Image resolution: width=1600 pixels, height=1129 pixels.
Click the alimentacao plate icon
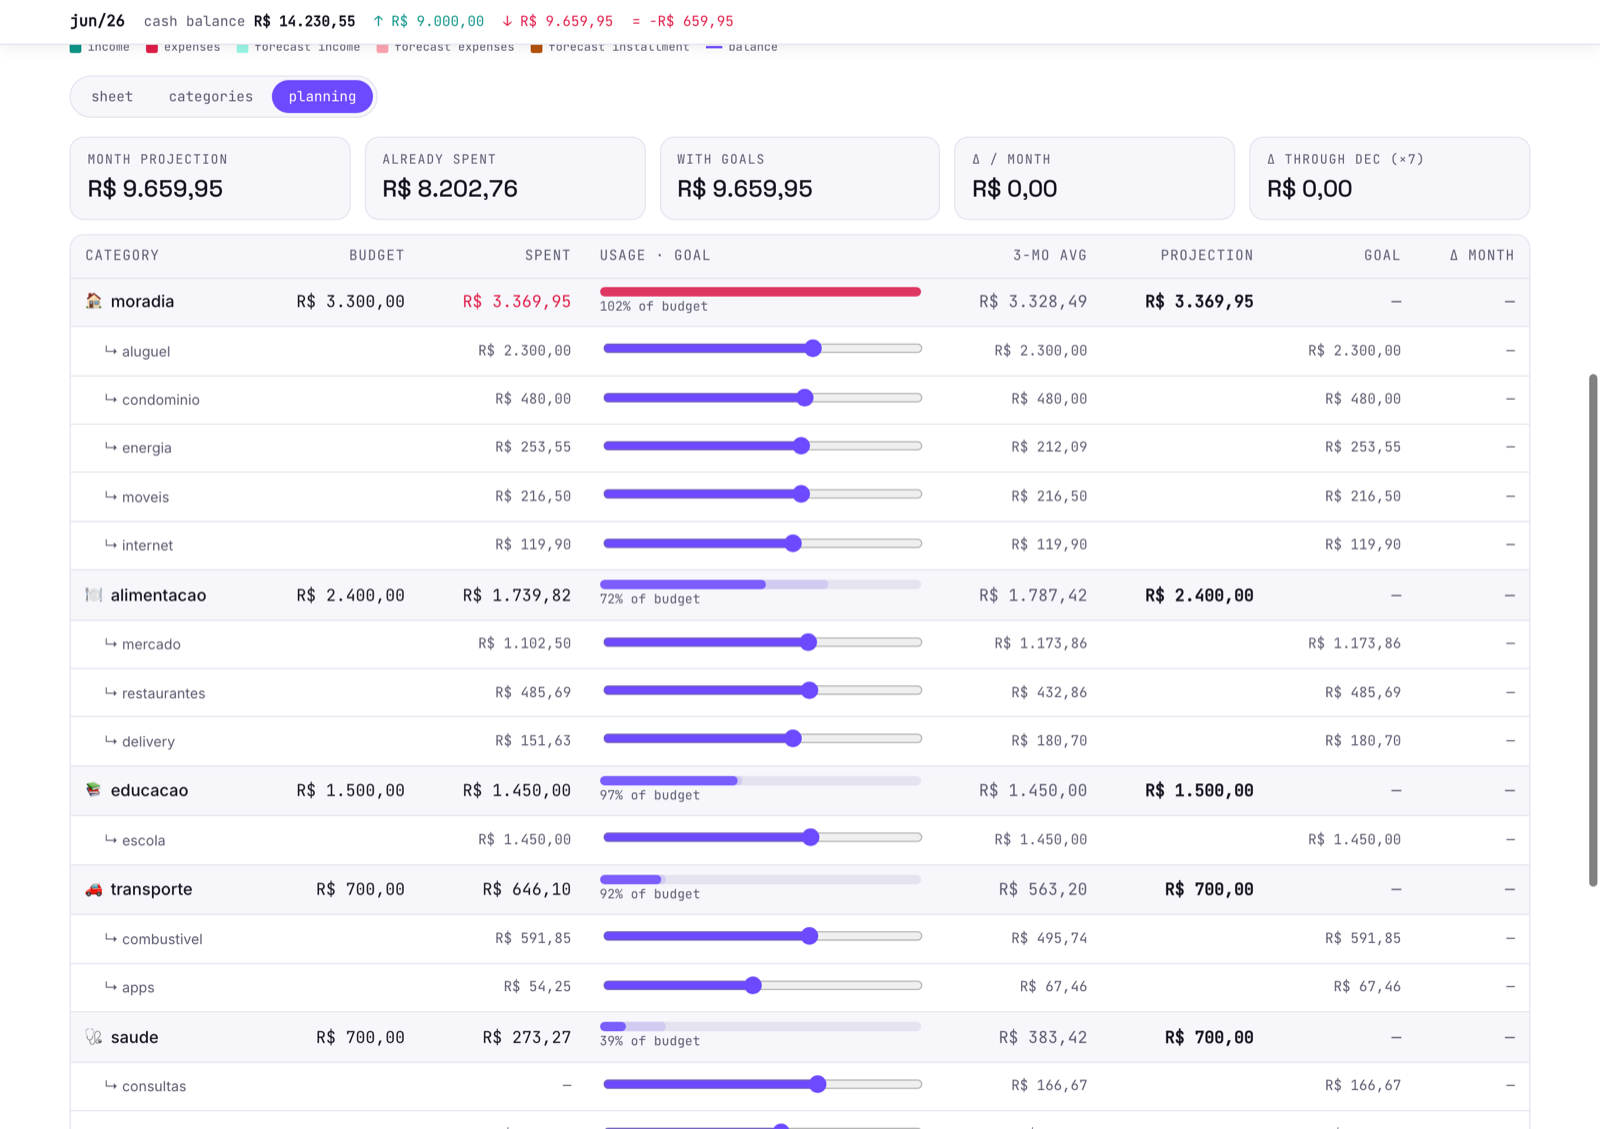pyautogui.click(x=94, y=595)
